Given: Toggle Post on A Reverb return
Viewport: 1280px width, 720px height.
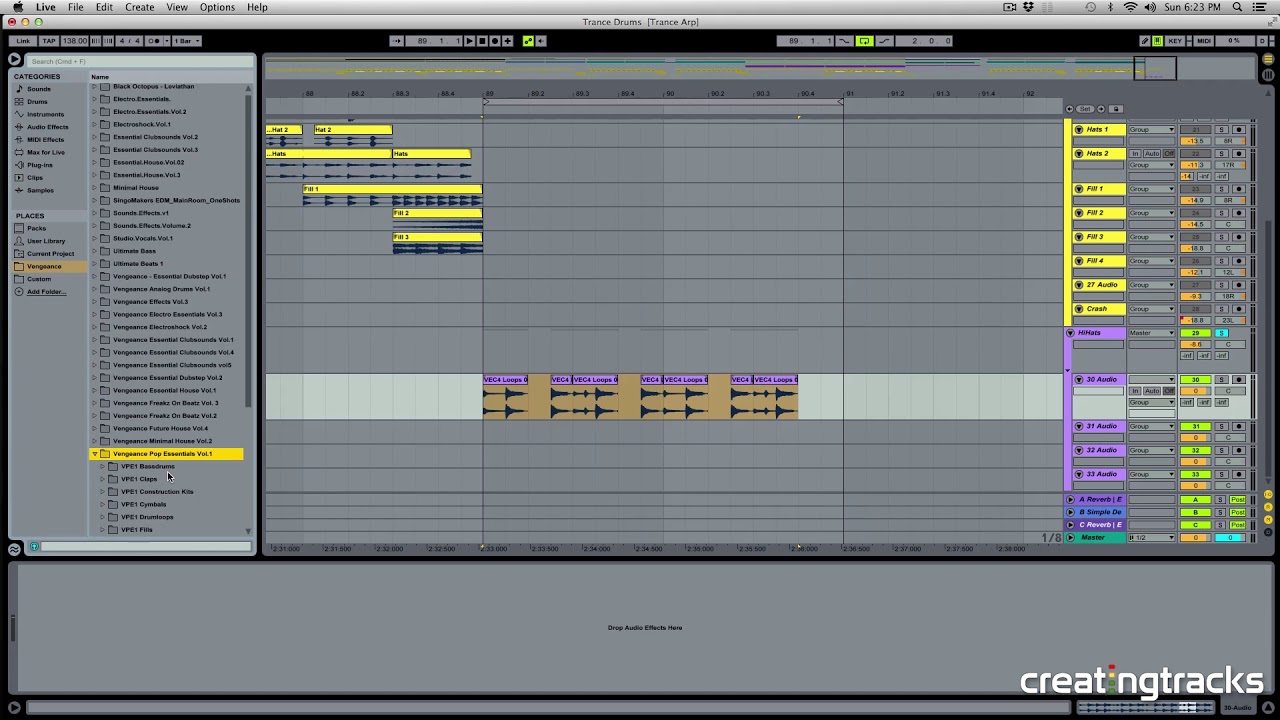Looking at the screenshot, I should coord(1238,500).
